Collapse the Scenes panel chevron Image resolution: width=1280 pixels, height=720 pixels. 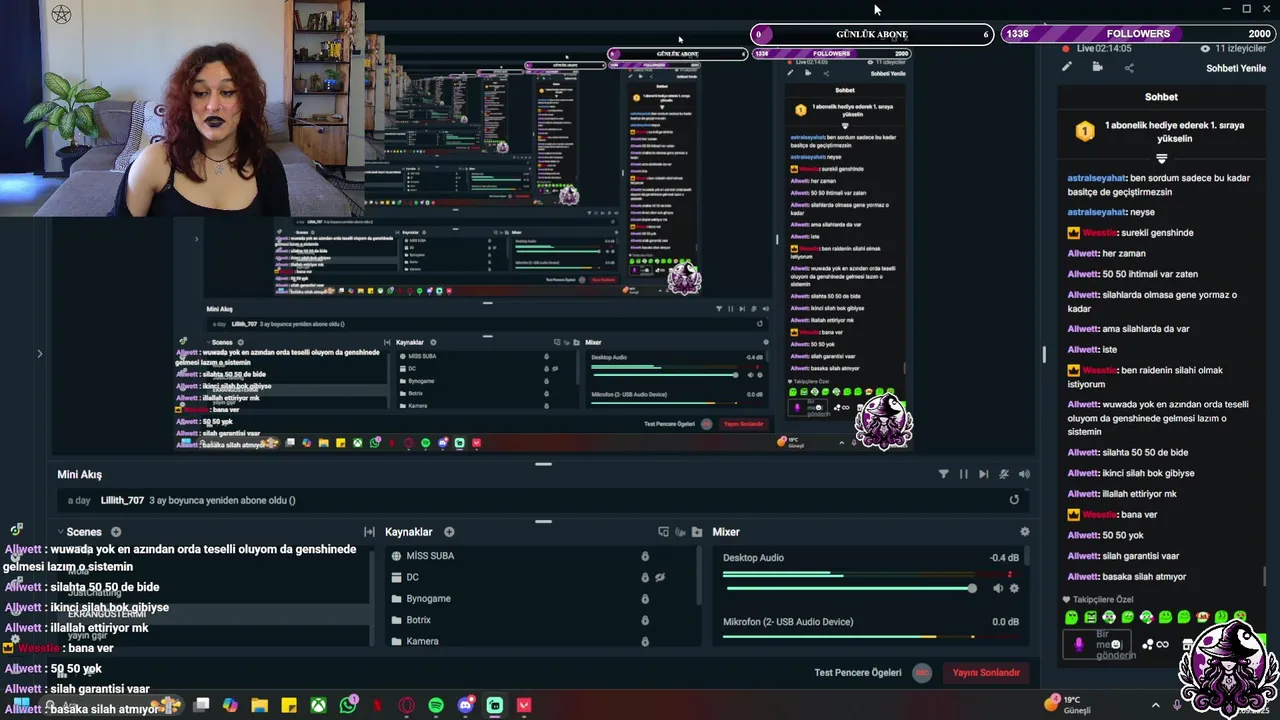60,532
